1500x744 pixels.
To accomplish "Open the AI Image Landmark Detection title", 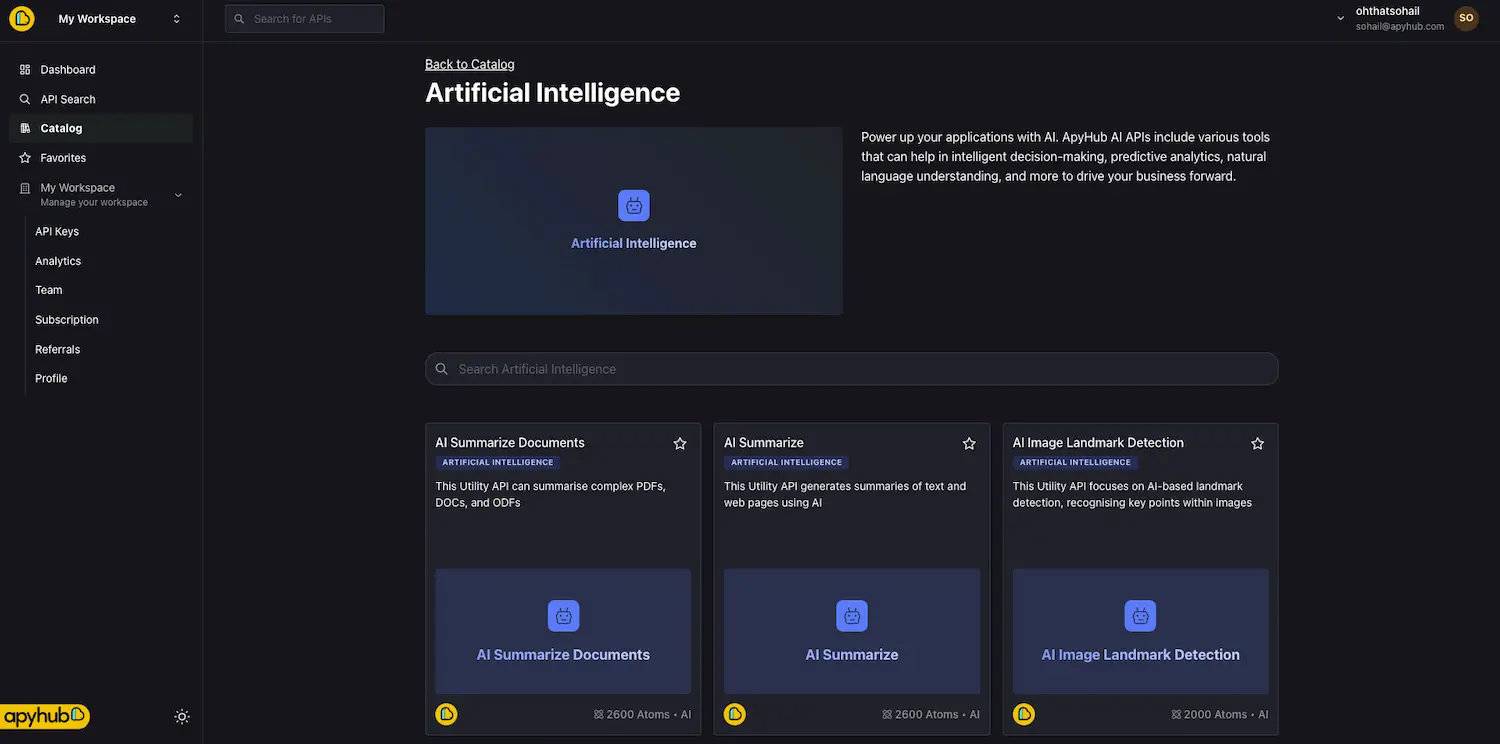I will coord(1098,443).
